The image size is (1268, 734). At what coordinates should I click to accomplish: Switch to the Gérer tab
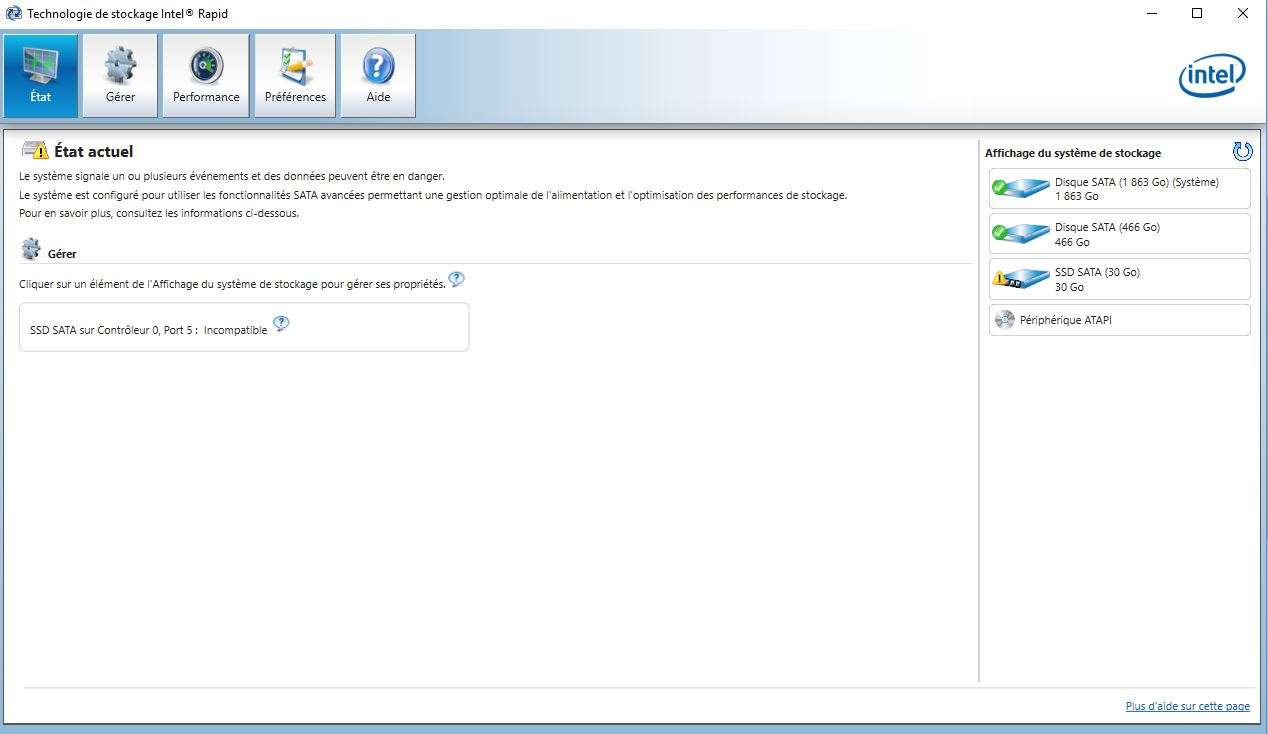(x=120, y=76)
